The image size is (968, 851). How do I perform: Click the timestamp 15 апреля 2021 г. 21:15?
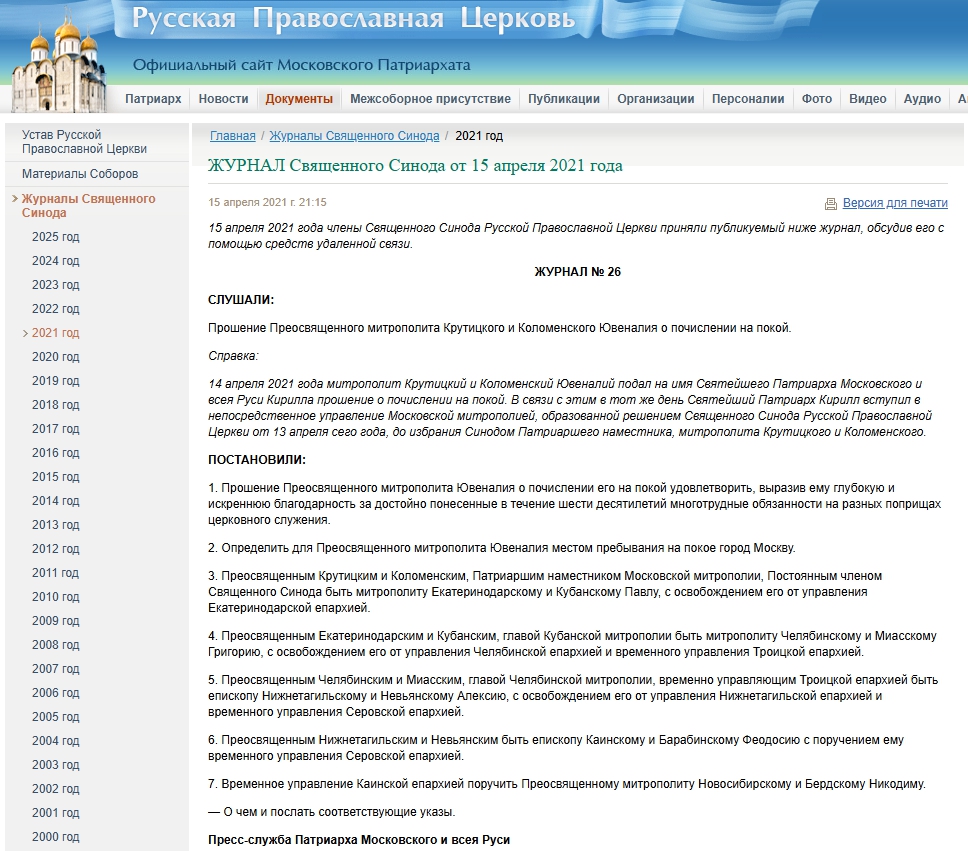pyautogui.click(x=267, y=203)
